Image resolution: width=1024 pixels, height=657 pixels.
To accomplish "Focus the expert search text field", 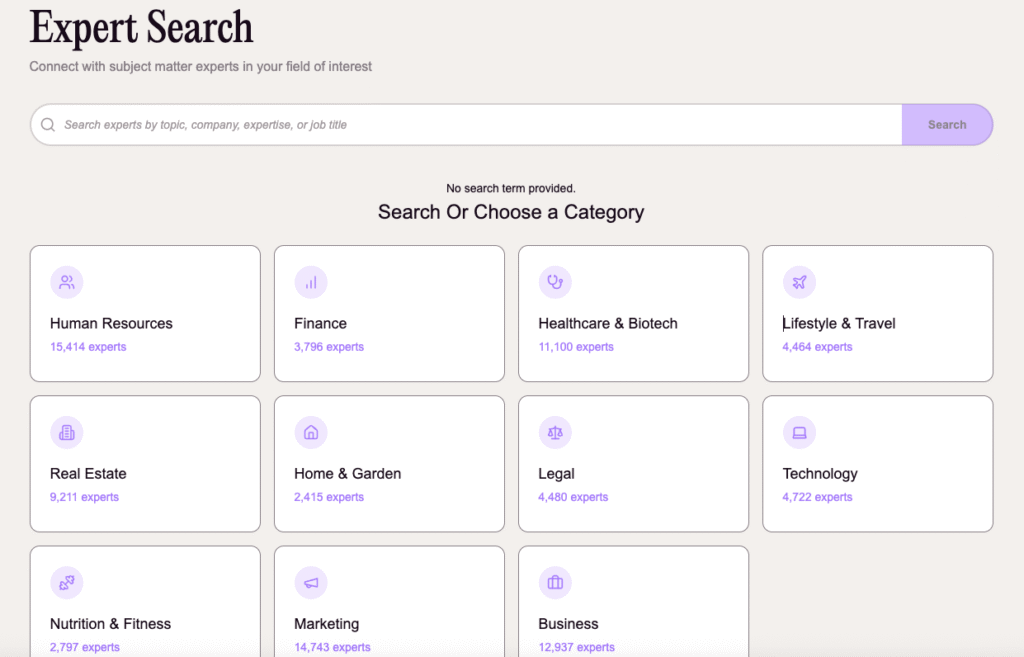I will click(470, 125).
